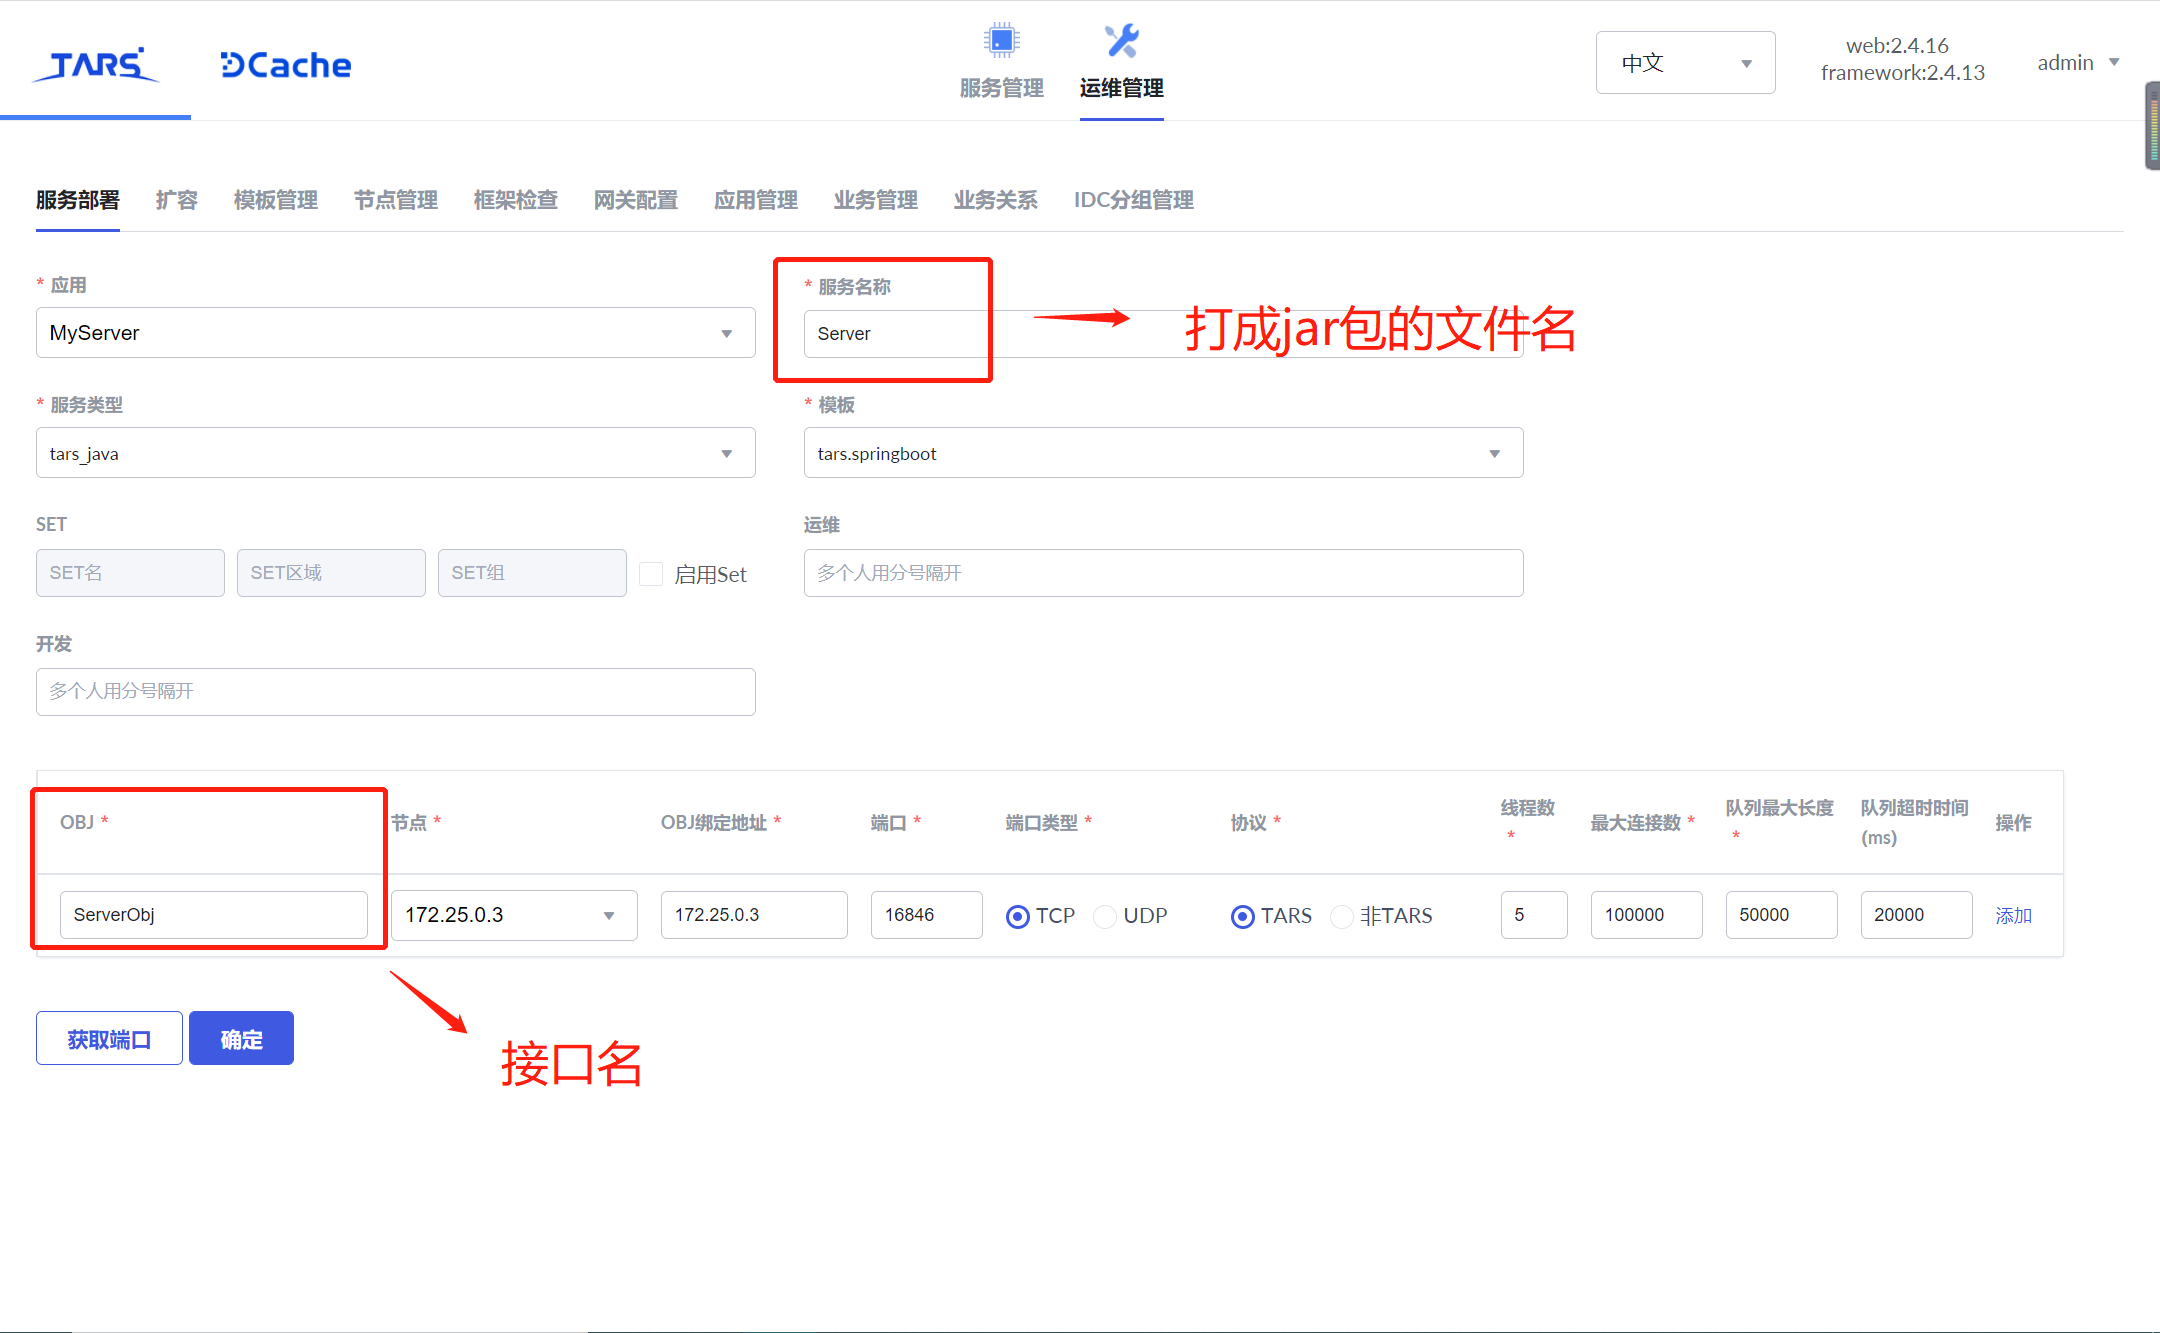Image resolution: width=2160 pixels, height=1333 pixels.
Task: Open the language selector showing 中文
Action: 1684,62
